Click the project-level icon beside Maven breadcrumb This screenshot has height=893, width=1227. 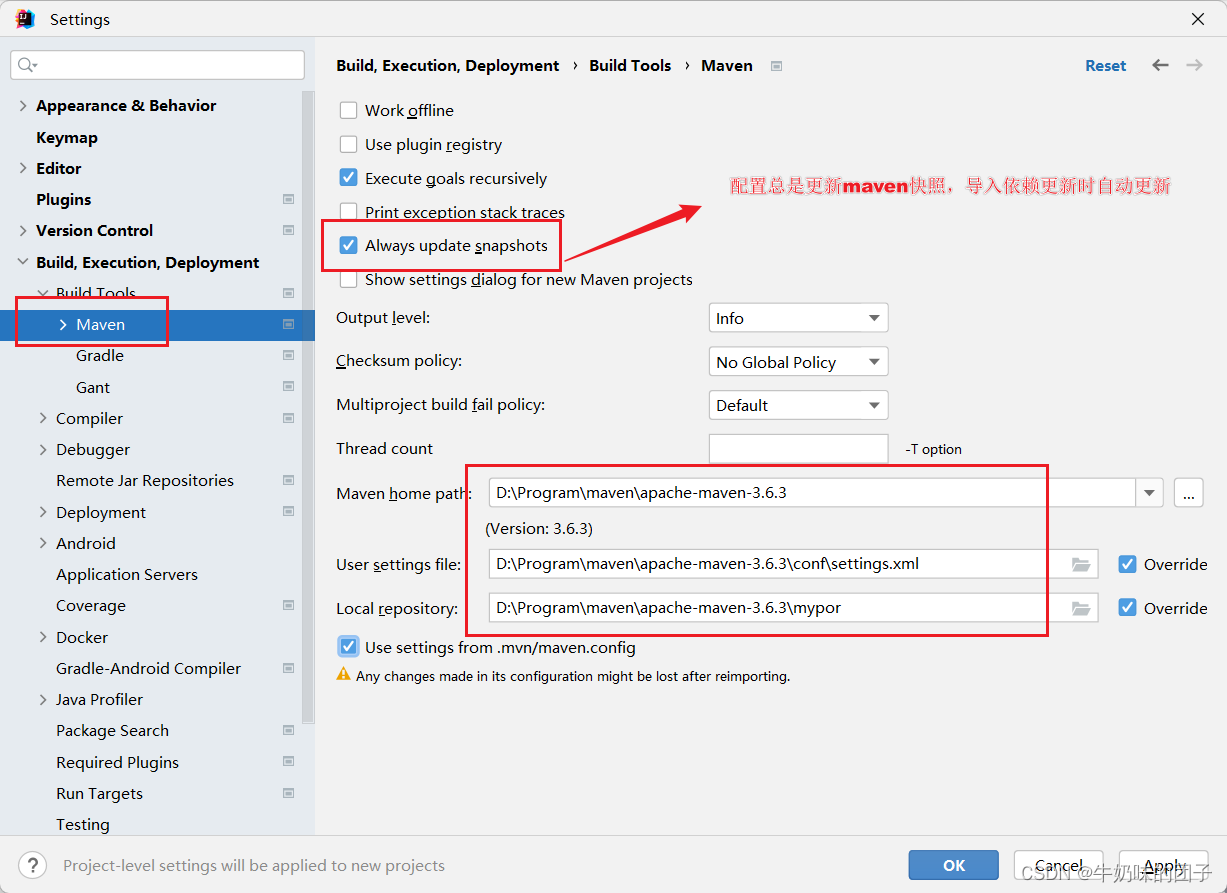[x=776, y=66]
